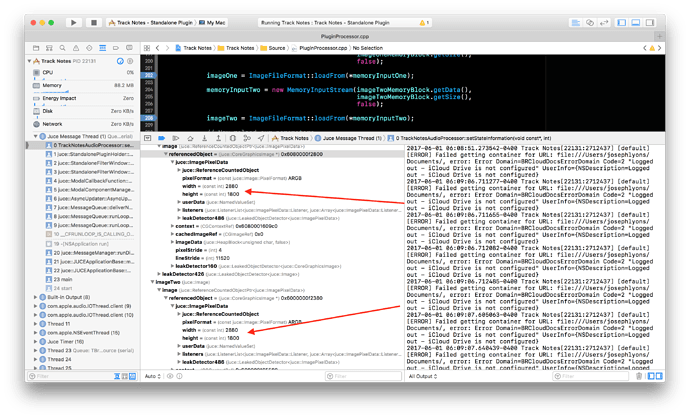Open the Auto variables scope dropdown
Screen dimensions: 690x418
[153, 377]
